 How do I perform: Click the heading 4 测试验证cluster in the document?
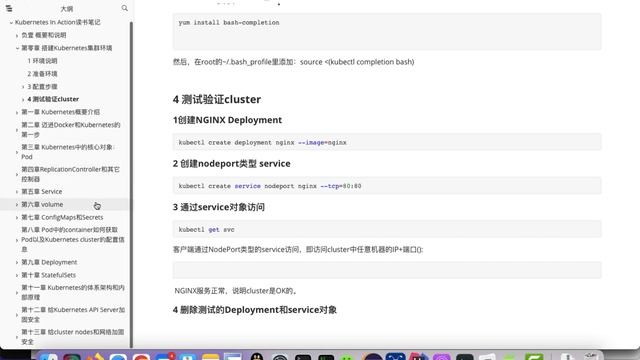tap(217, 99)
